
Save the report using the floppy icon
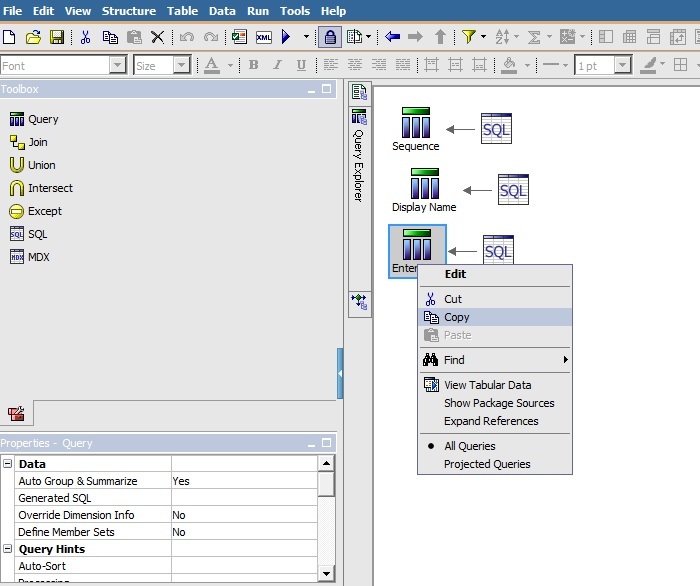[x=57, y=37]
